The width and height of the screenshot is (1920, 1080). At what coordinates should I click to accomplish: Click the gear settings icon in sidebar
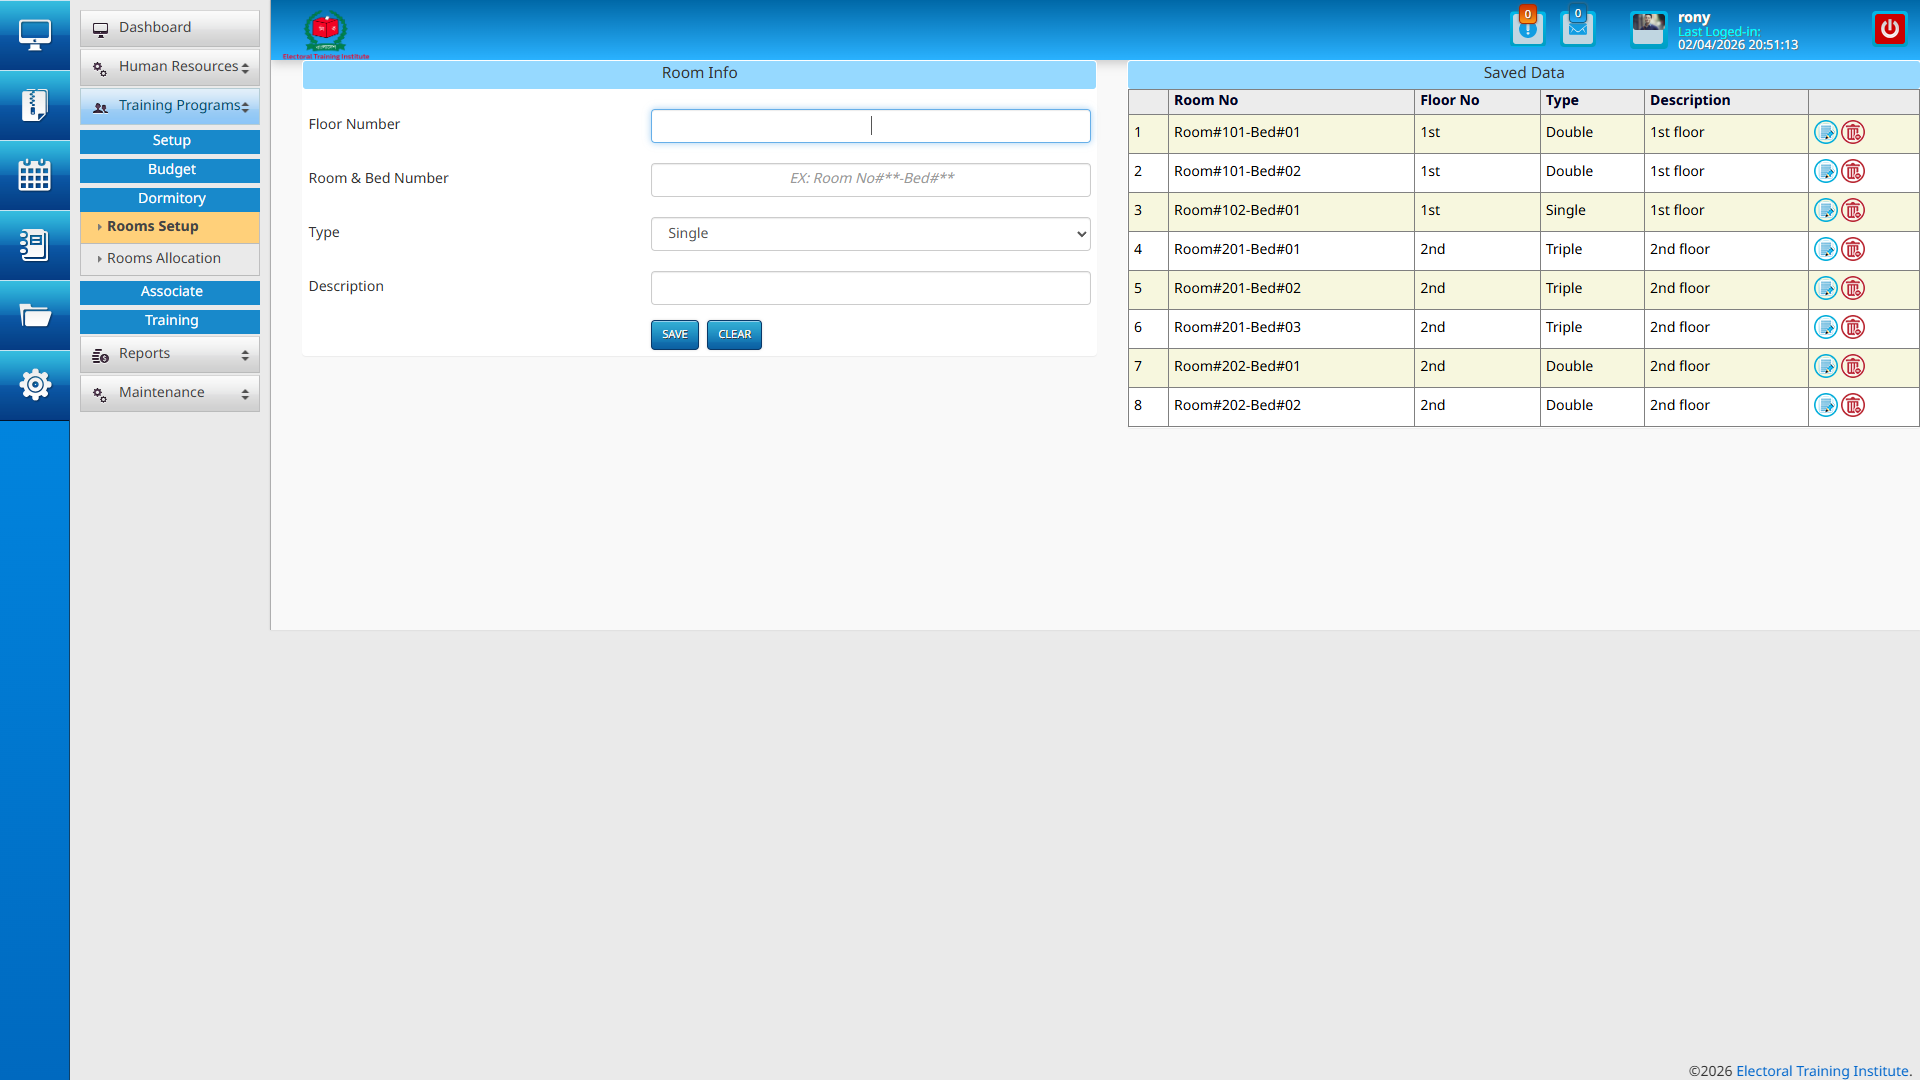point(35,385)
